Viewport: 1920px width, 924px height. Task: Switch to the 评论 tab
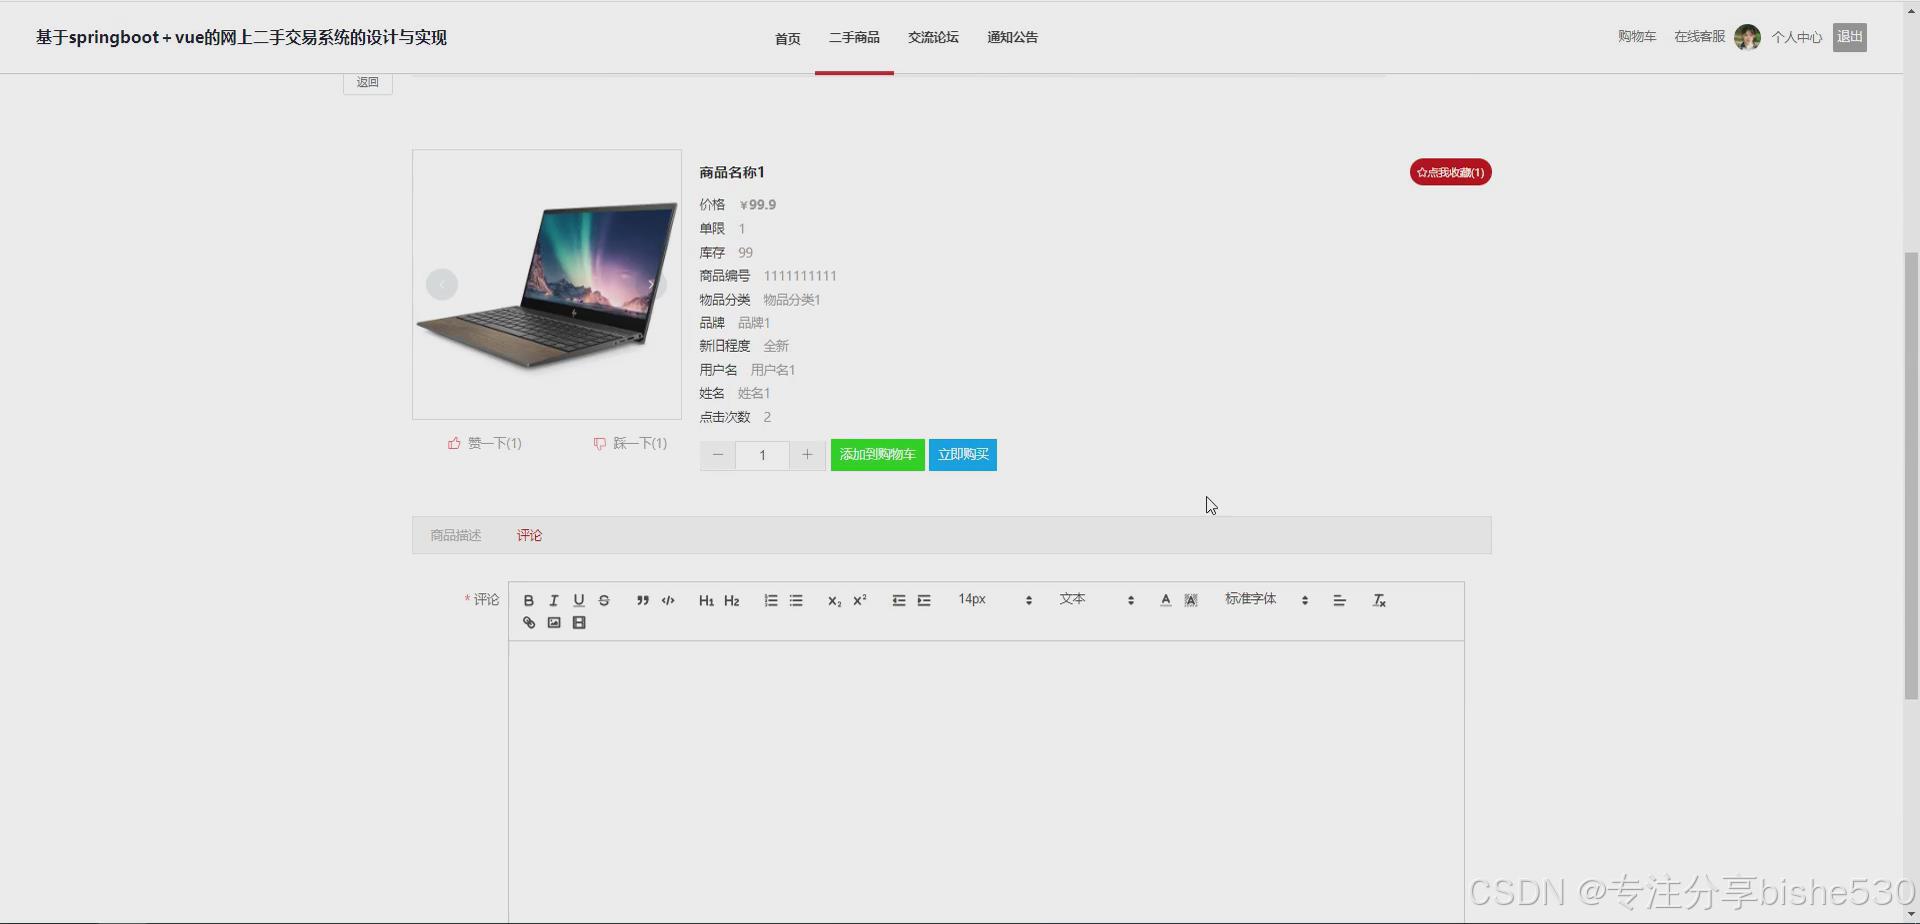pyautogui.click(x=529, y=535)
